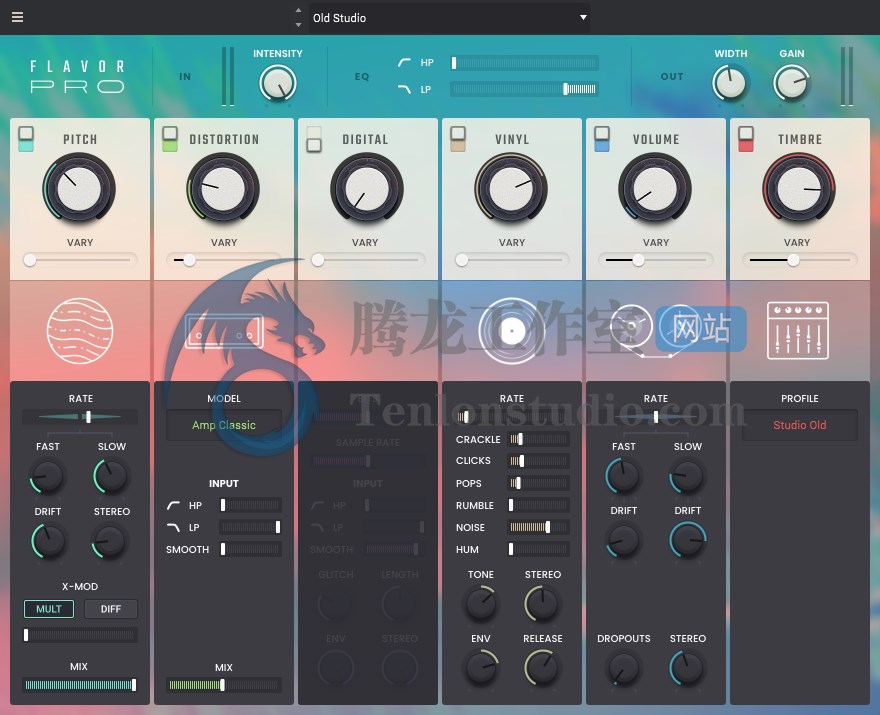880x715 pixels.
Task: Toggle the Distortion module power switch
Action: pyautogui.click(x=169, y=139)
